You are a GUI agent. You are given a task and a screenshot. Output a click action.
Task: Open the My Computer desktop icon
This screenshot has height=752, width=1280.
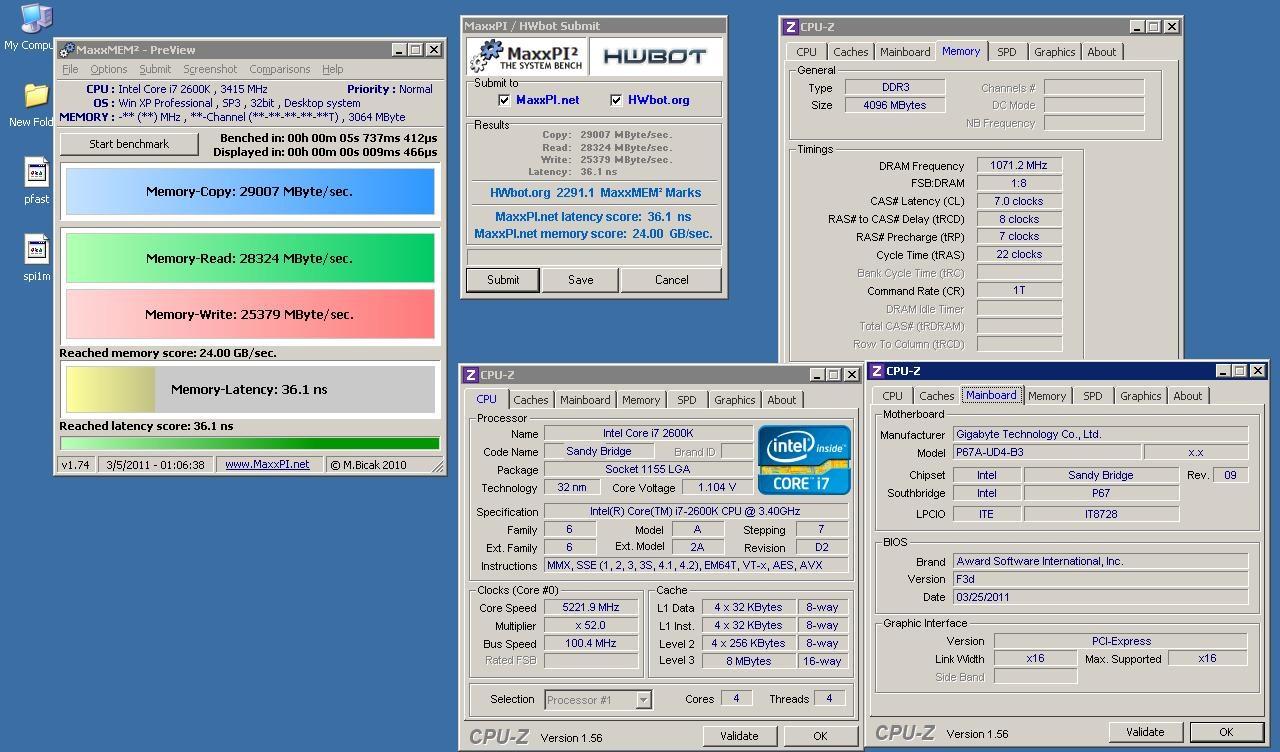[x=36, y=19]
